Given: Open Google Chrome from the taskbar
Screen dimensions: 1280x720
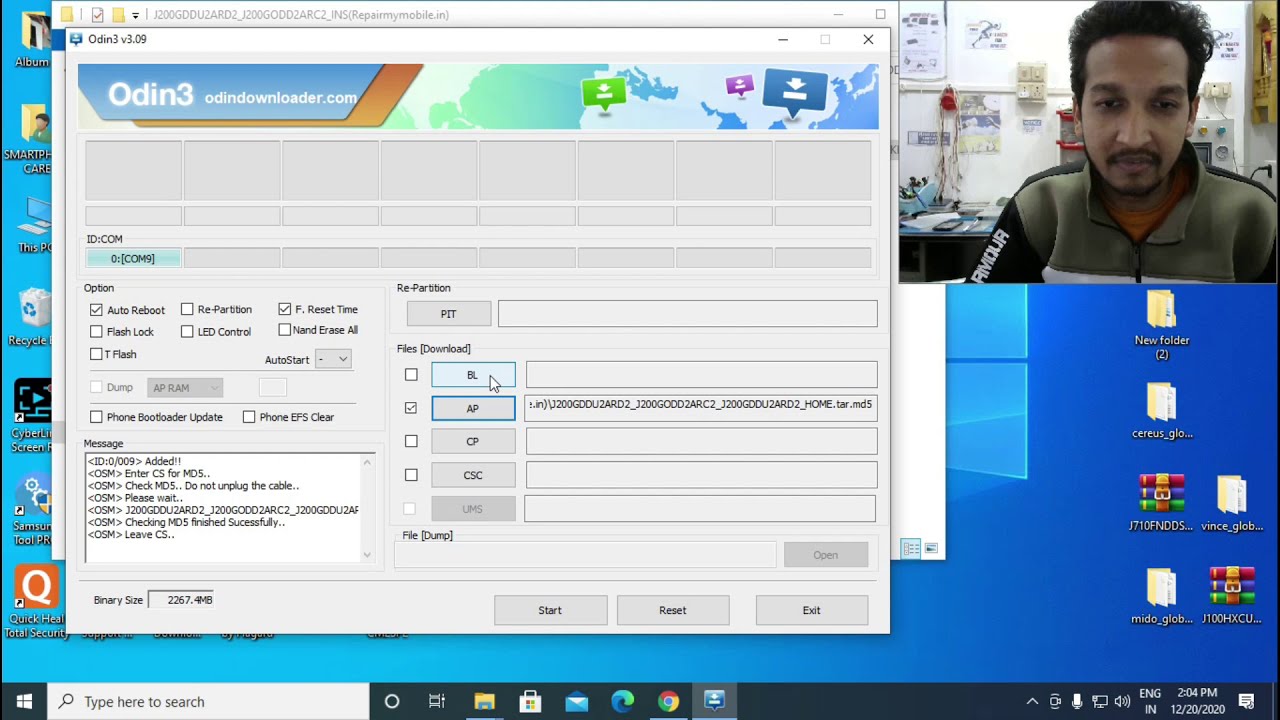Looking at the screenshot, I should point(668,701).
